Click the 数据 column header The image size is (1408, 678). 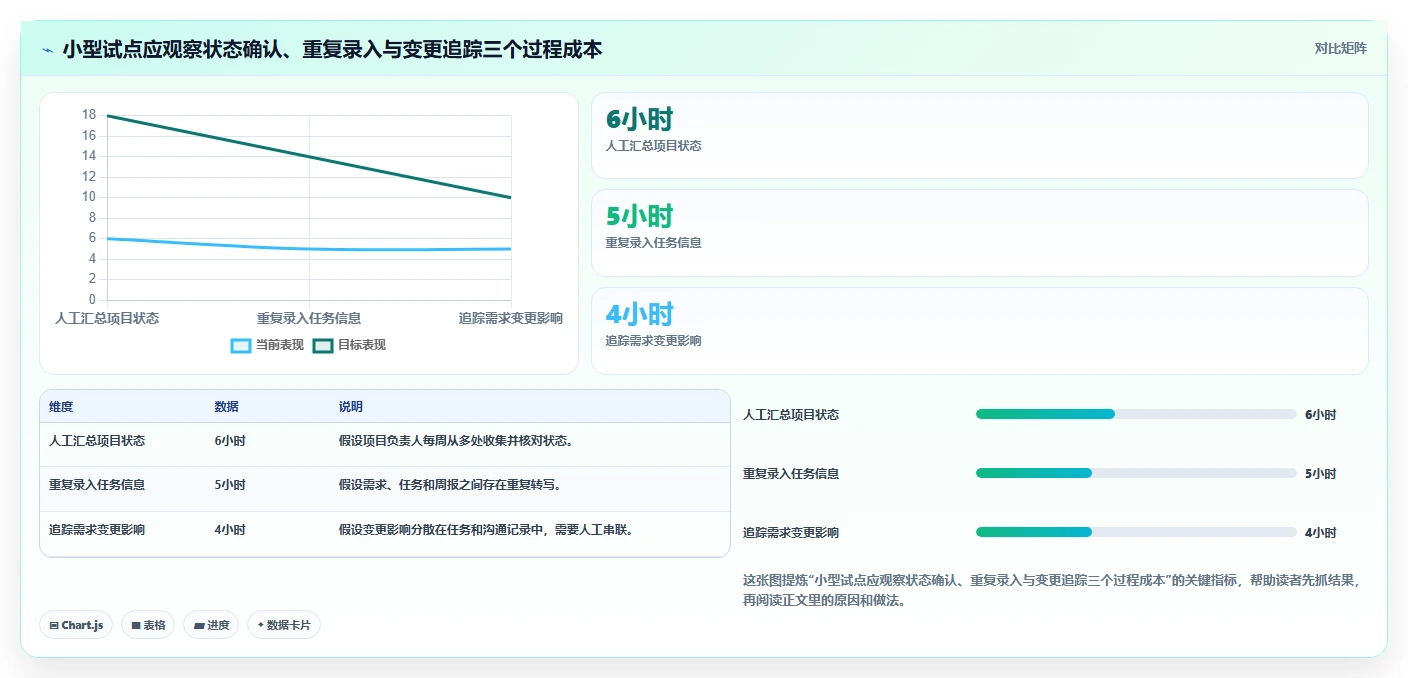pyautogui.click(x=226, y=407)
